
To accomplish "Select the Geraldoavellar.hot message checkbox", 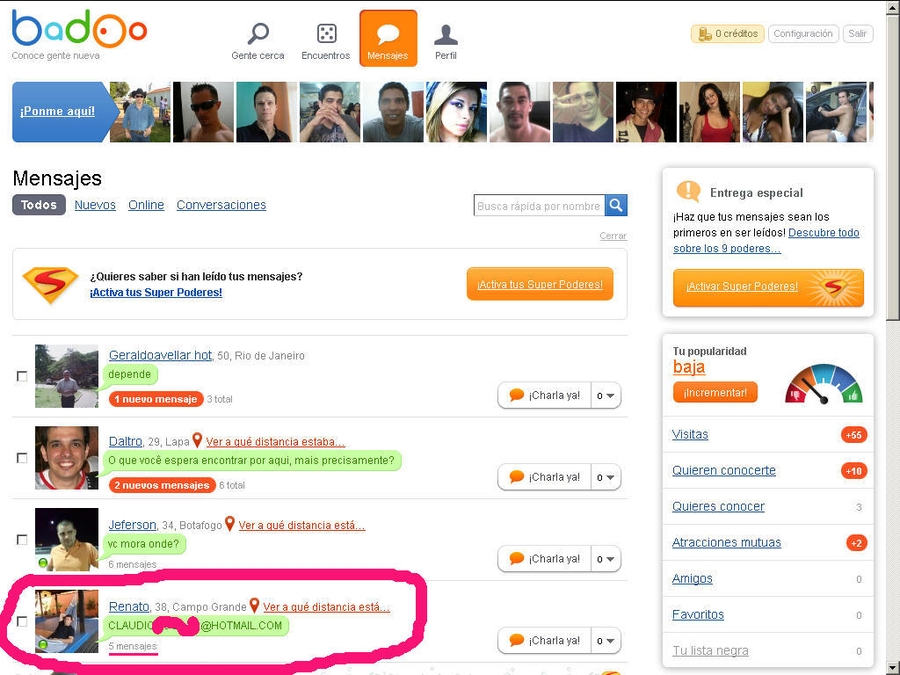I will [22, 376].
